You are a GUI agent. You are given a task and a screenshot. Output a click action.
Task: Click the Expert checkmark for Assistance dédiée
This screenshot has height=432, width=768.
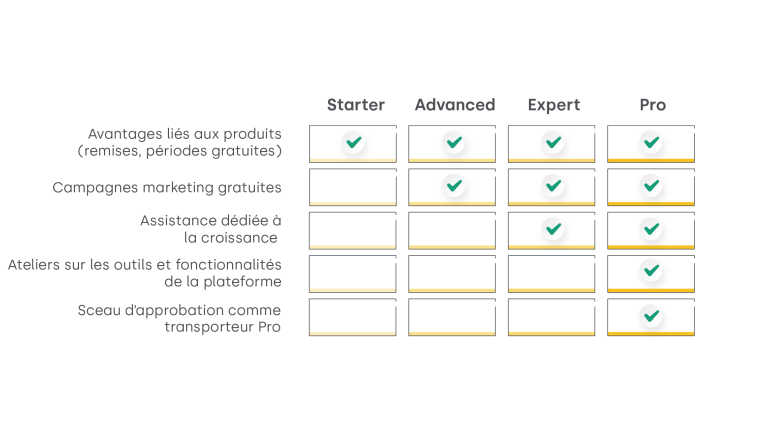pos(553,229)
